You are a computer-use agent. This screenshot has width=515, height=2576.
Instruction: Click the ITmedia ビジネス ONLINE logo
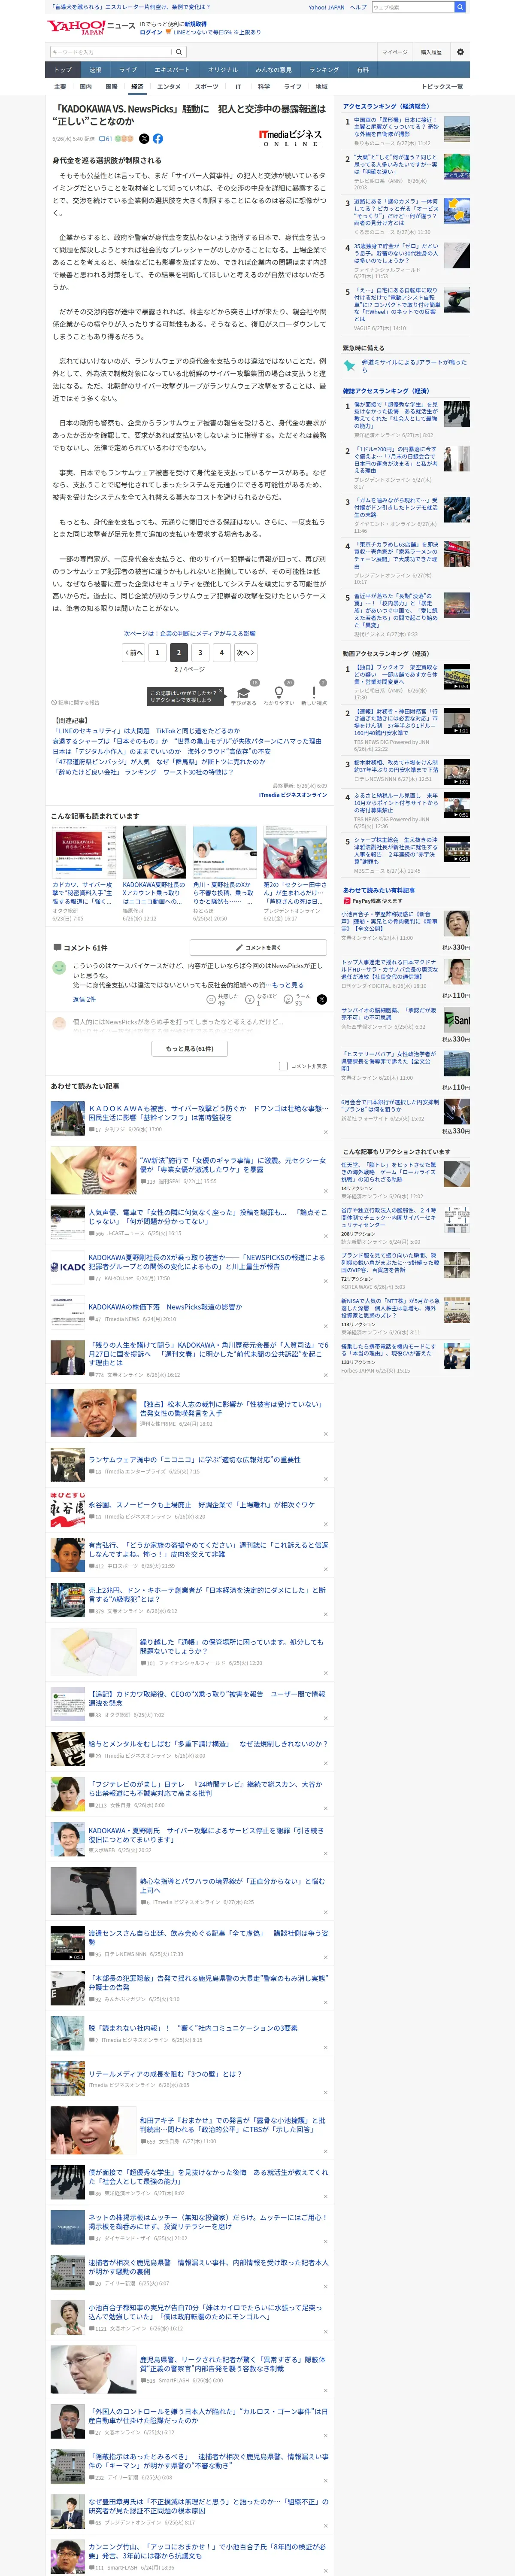click(x=291, y=138)
